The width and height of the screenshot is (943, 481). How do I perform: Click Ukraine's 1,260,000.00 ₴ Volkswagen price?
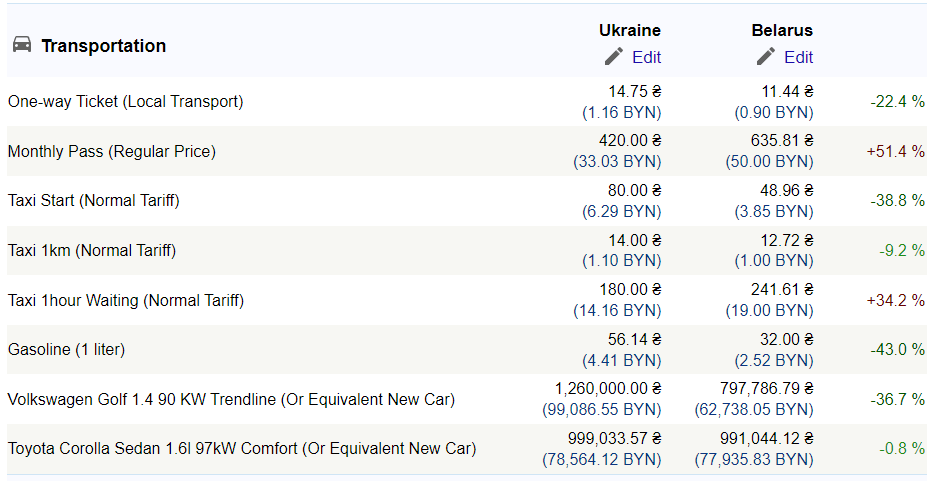click(x=608, y=389)
